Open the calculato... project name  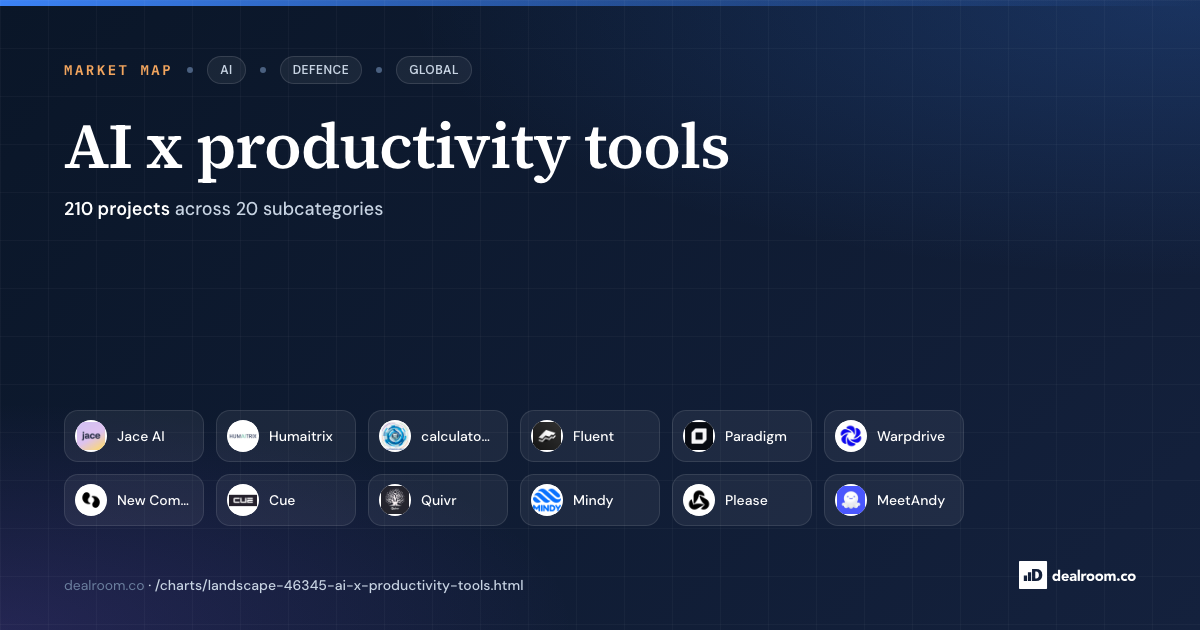point(456,436)
